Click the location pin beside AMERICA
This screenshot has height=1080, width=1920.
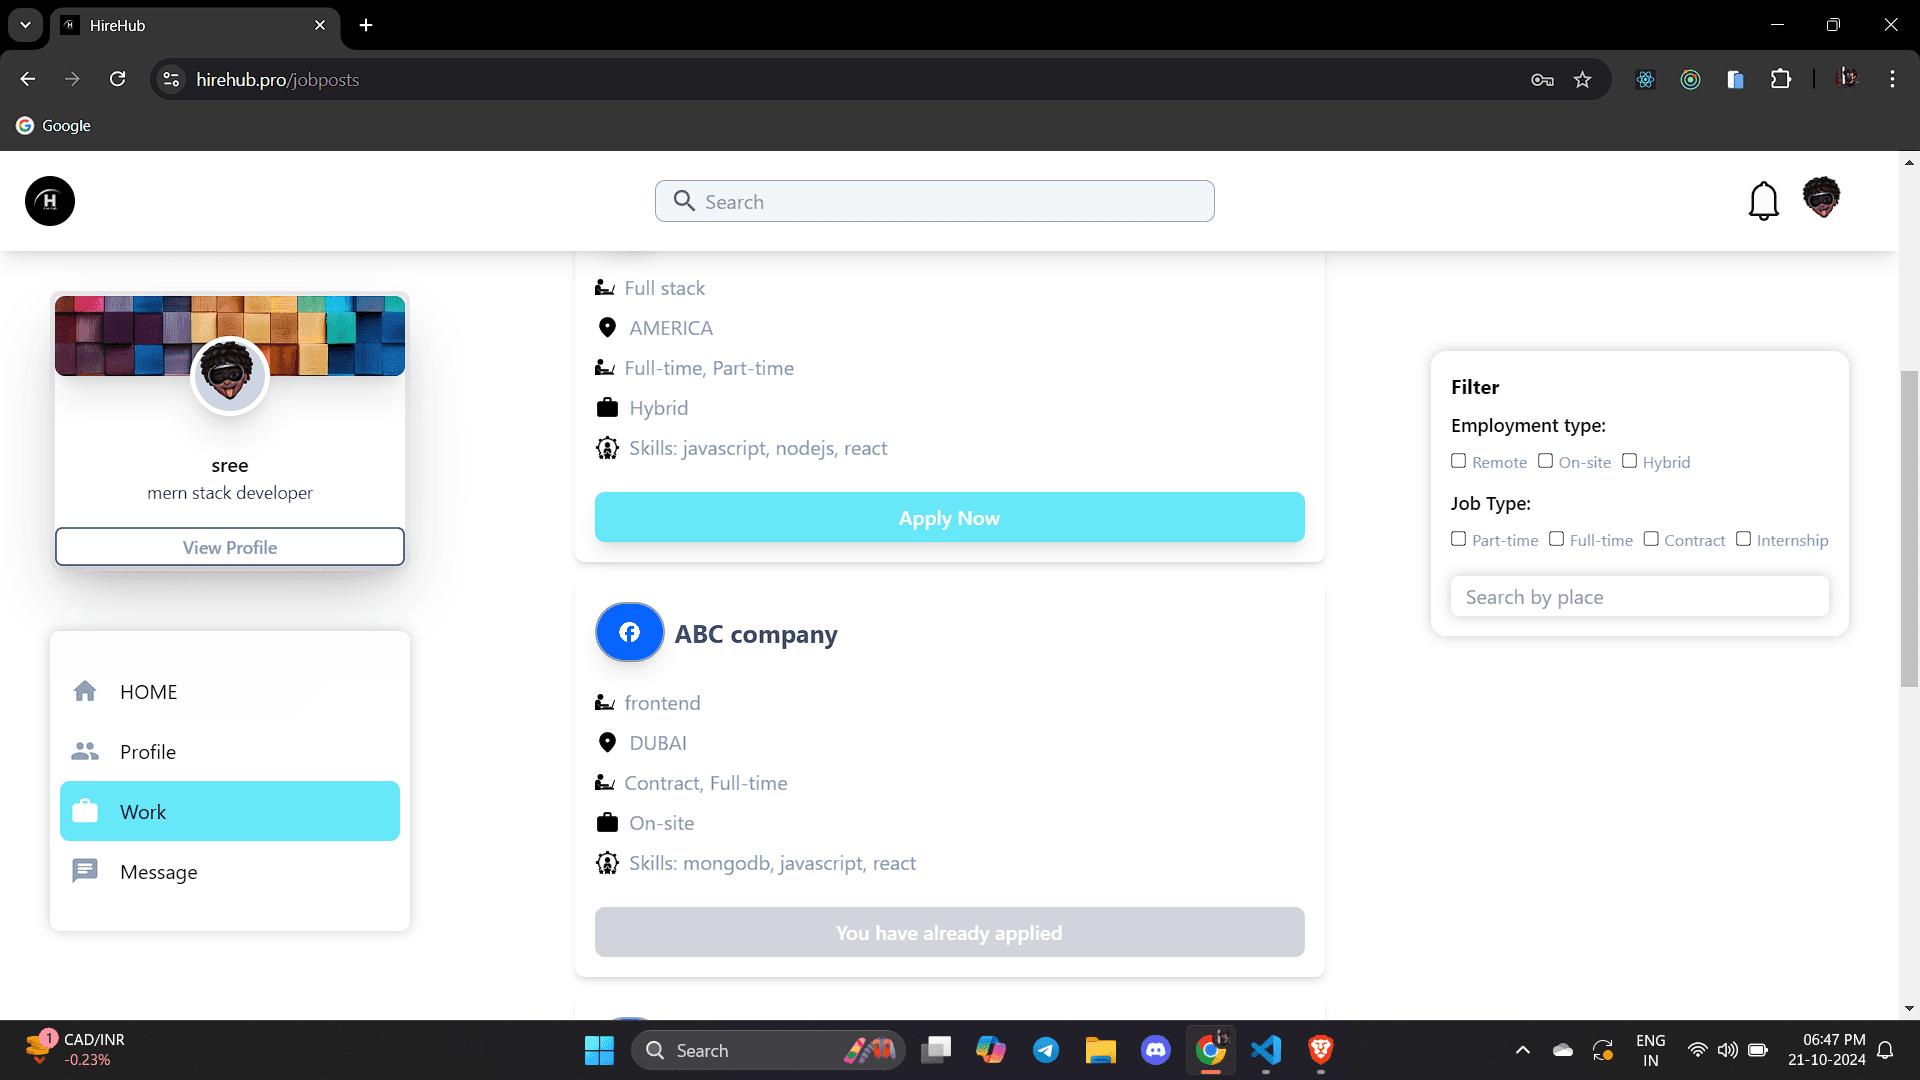click(607, 328)
